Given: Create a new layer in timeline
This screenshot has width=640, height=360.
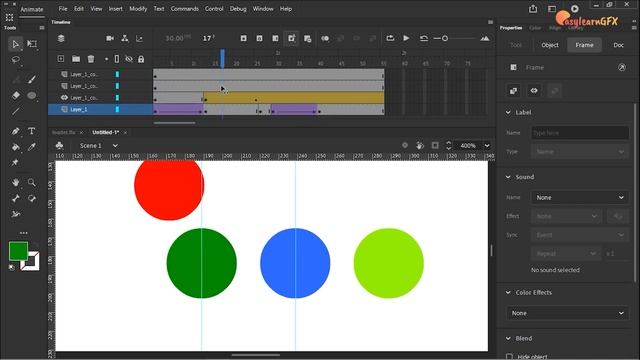Looking at the screenshot, I should click(x=61, y=59).
